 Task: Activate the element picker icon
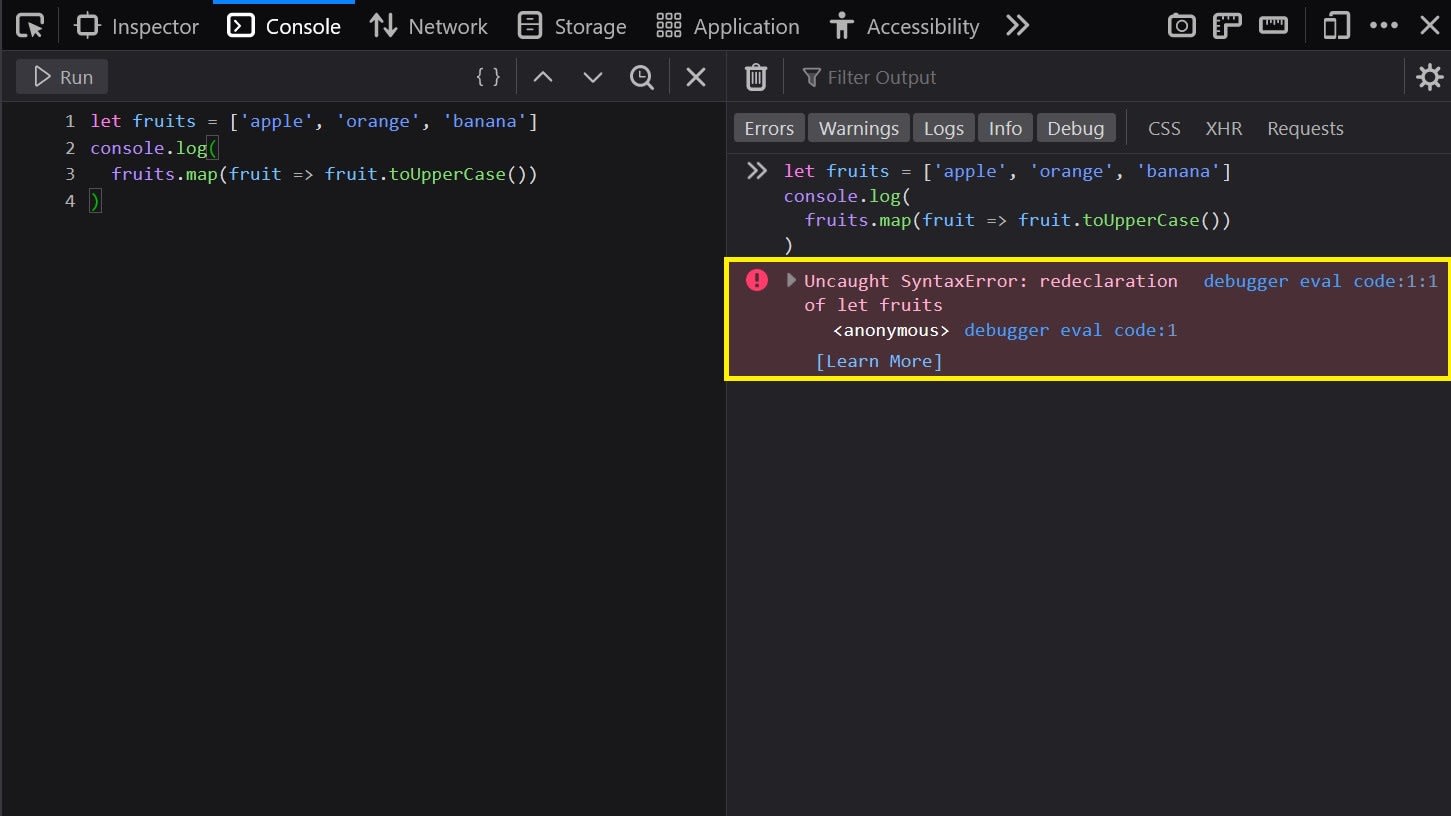pyautogui.click(x=30, y=26)
